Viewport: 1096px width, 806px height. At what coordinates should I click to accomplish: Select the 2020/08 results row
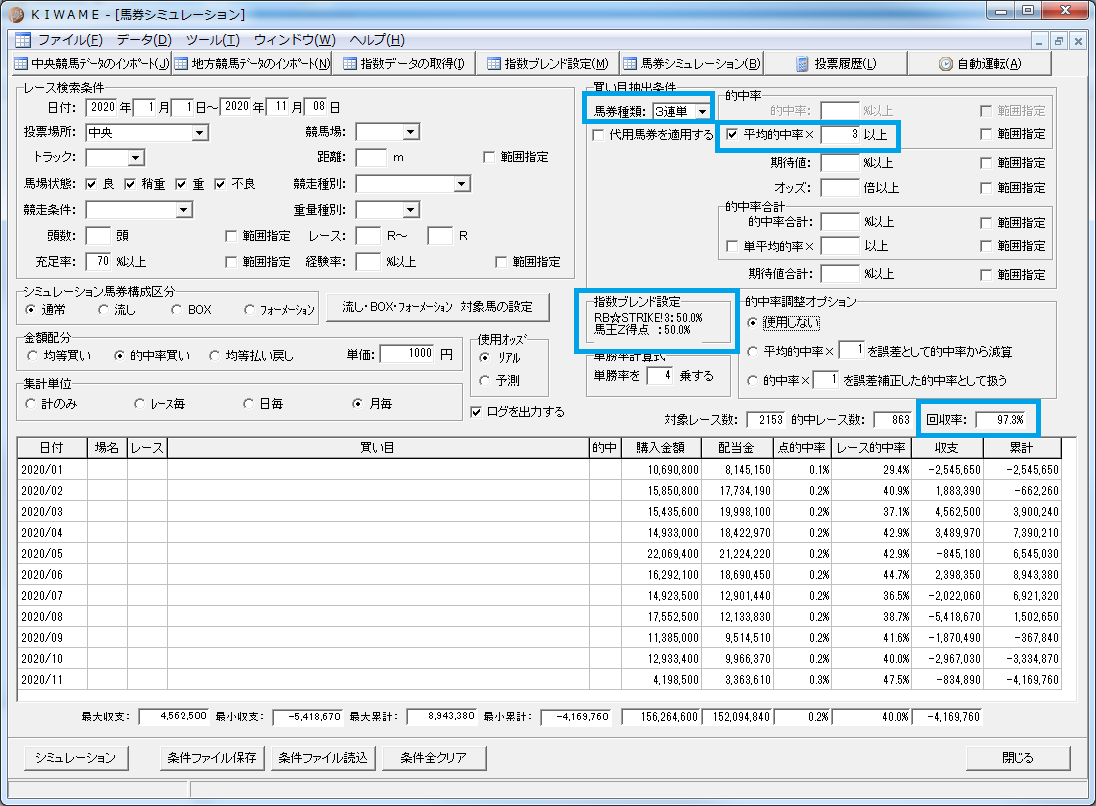[539, 617]
